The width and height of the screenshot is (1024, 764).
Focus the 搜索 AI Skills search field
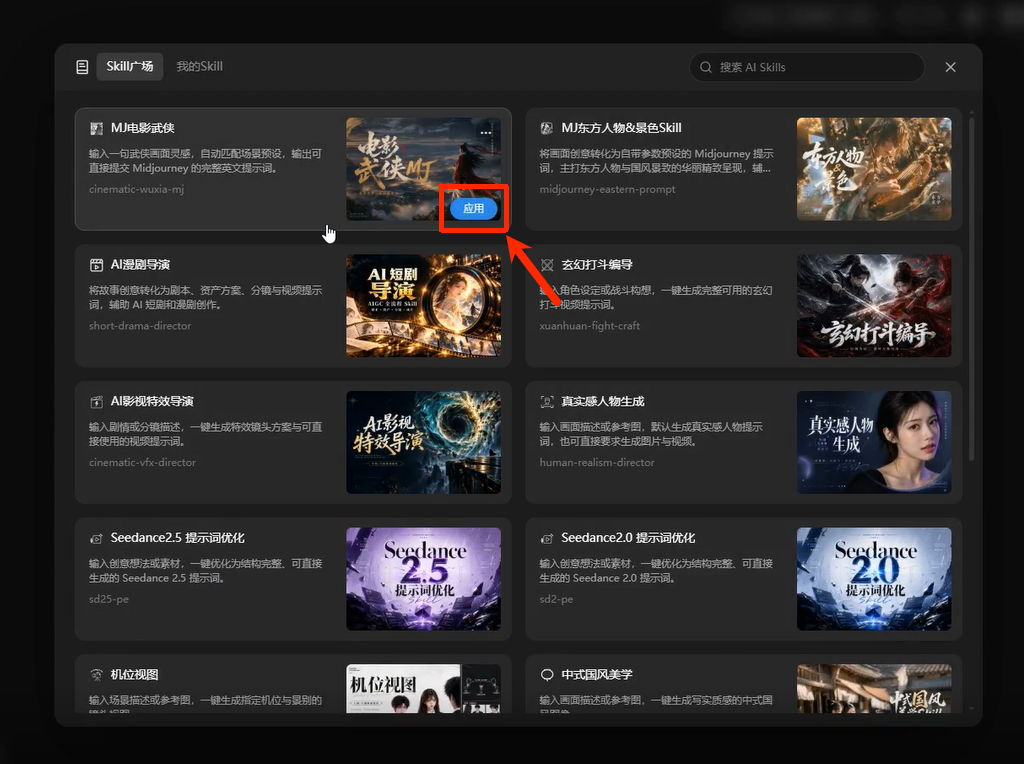(x=807, y=67)
